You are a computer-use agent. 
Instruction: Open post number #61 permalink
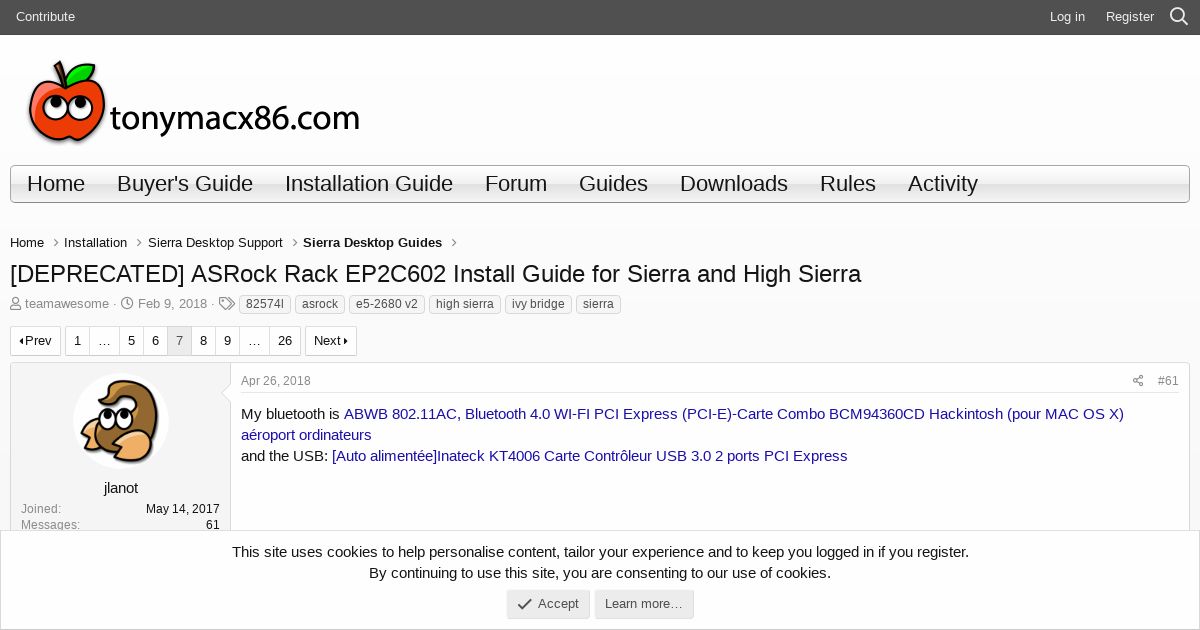click(x=1168, y=381)
